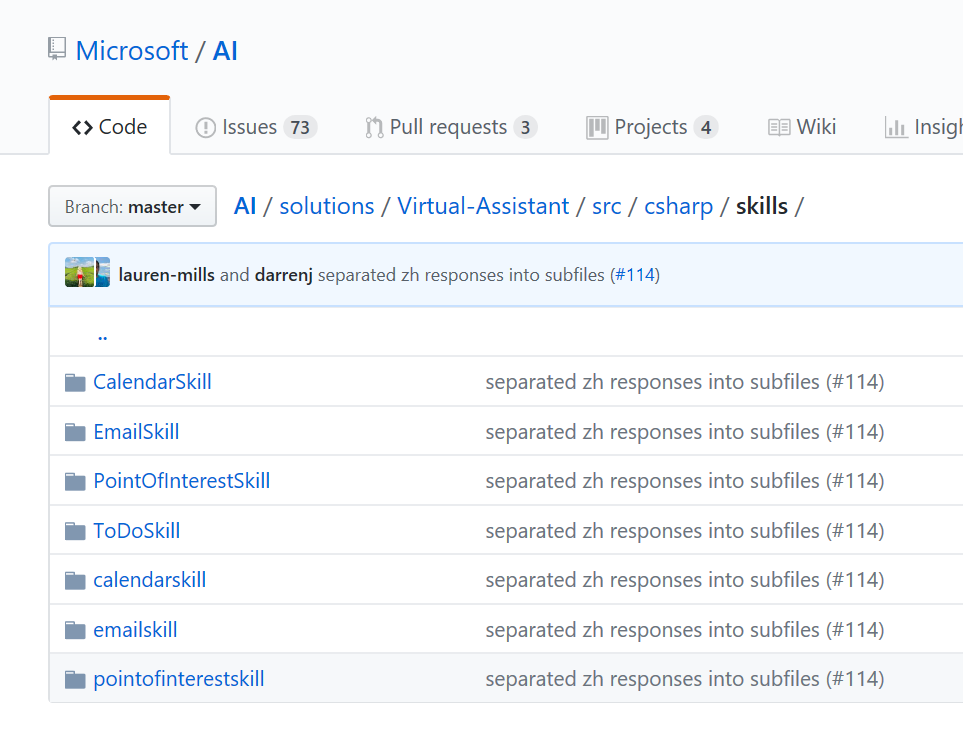Screen dimensions: 963x743
Task: Click the Projects count badge 4
Action: 706,127
